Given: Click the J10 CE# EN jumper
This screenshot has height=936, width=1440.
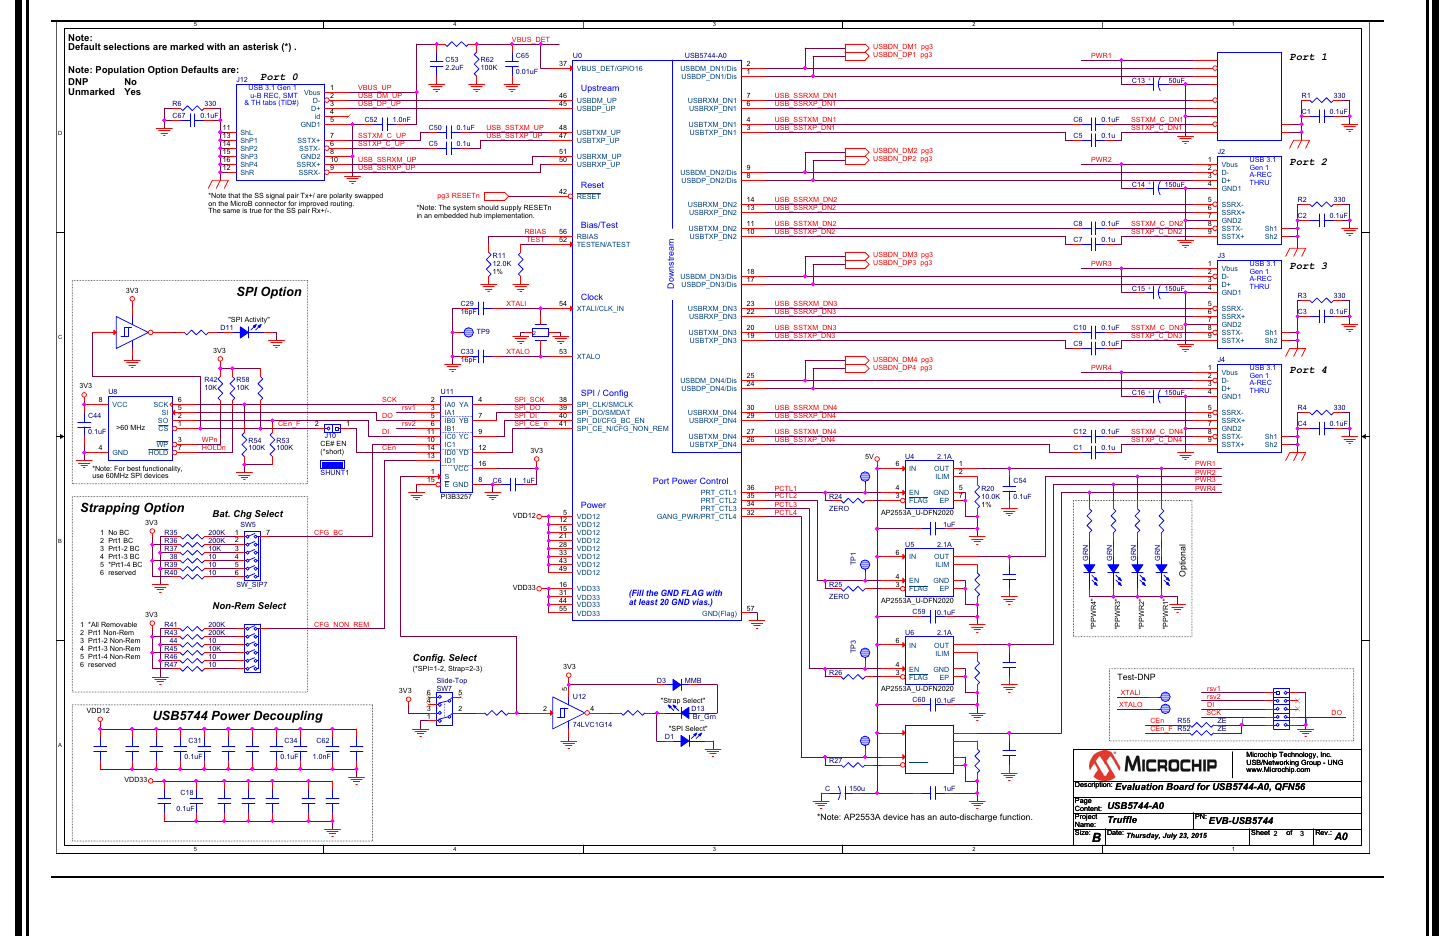Looking at the screenshot, I should tap(332, 429).
